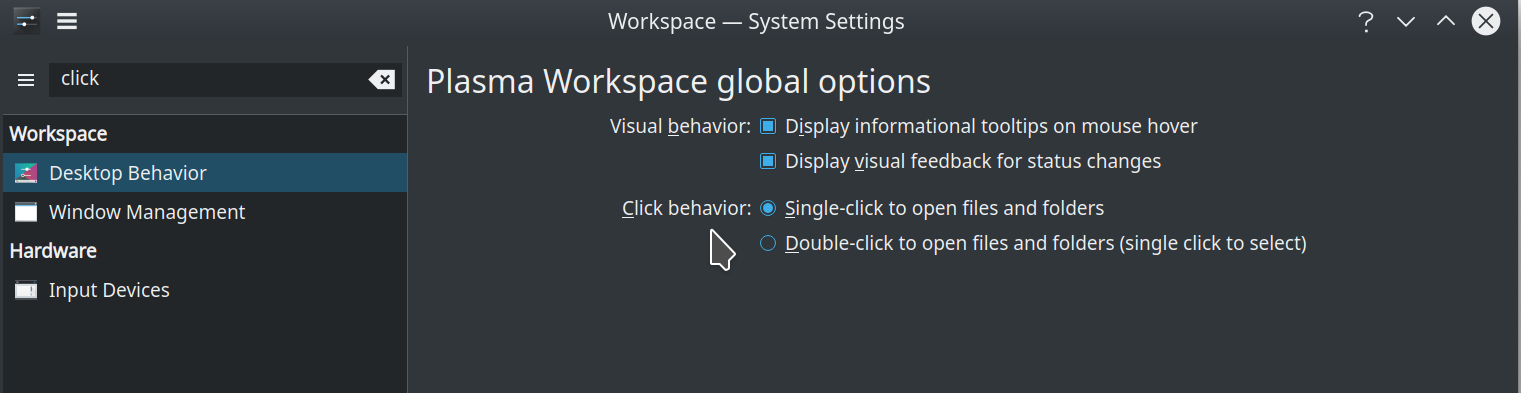
Task: Select Double-click to open files option
Action: [x=768, y=243]
